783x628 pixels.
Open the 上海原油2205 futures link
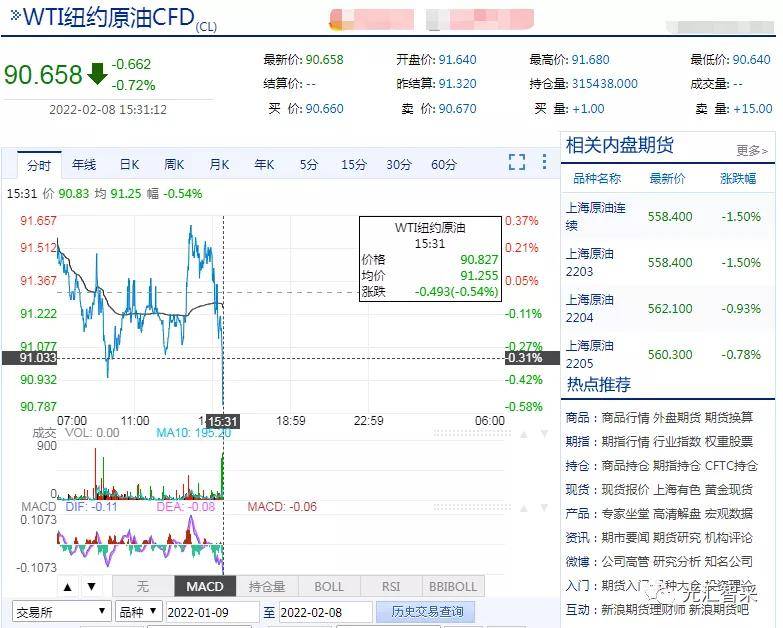[x=590, y=354]
